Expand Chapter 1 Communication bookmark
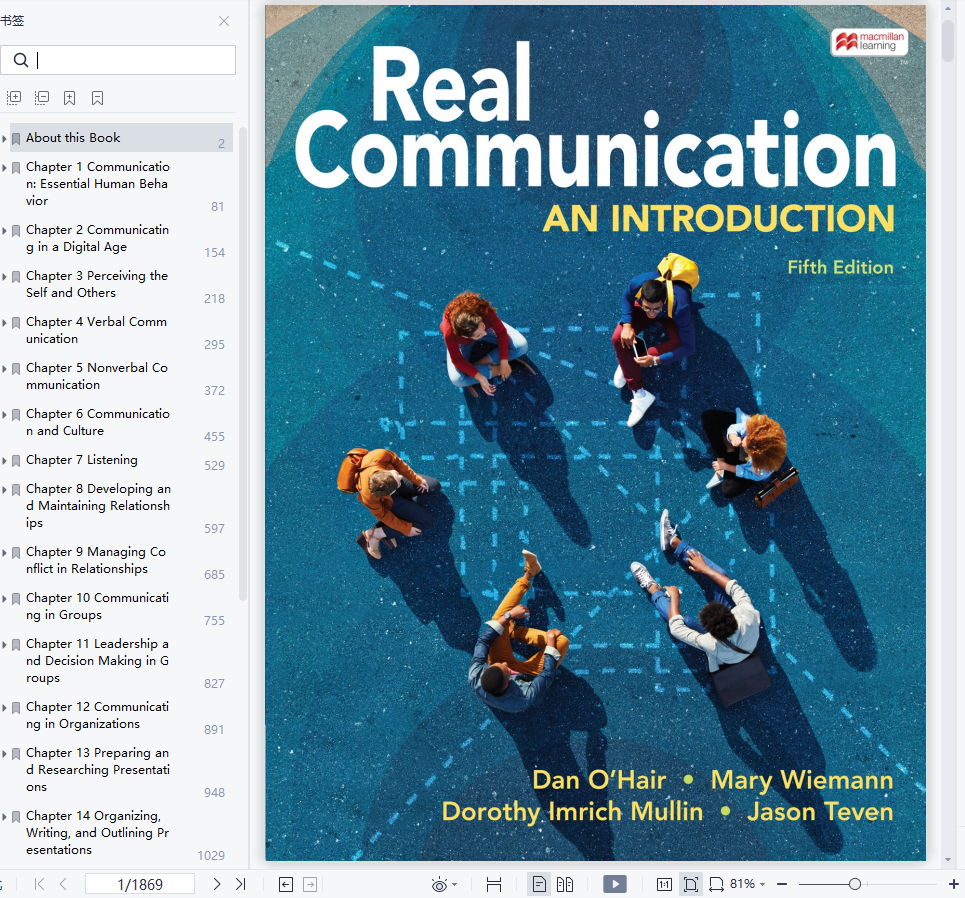This screenshot has width=965, height=898. click(4, 167)
